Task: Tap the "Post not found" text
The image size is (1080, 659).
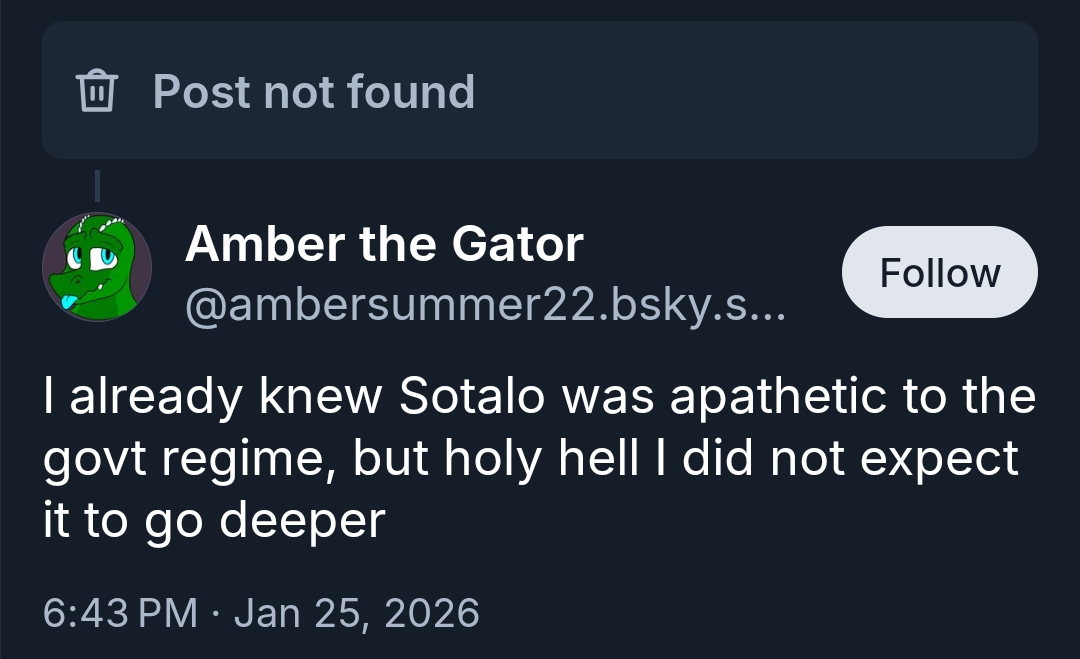Action: [313, 91]
